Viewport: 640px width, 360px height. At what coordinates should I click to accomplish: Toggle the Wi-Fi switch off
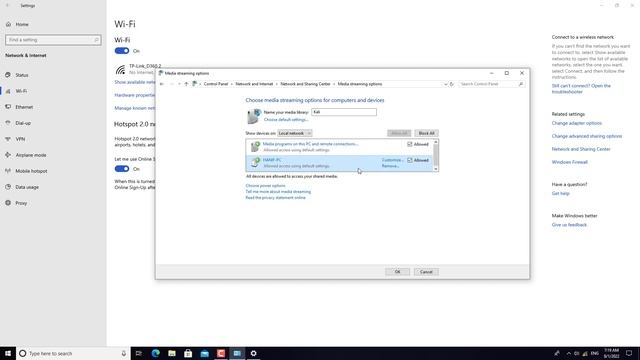(122, 51)
